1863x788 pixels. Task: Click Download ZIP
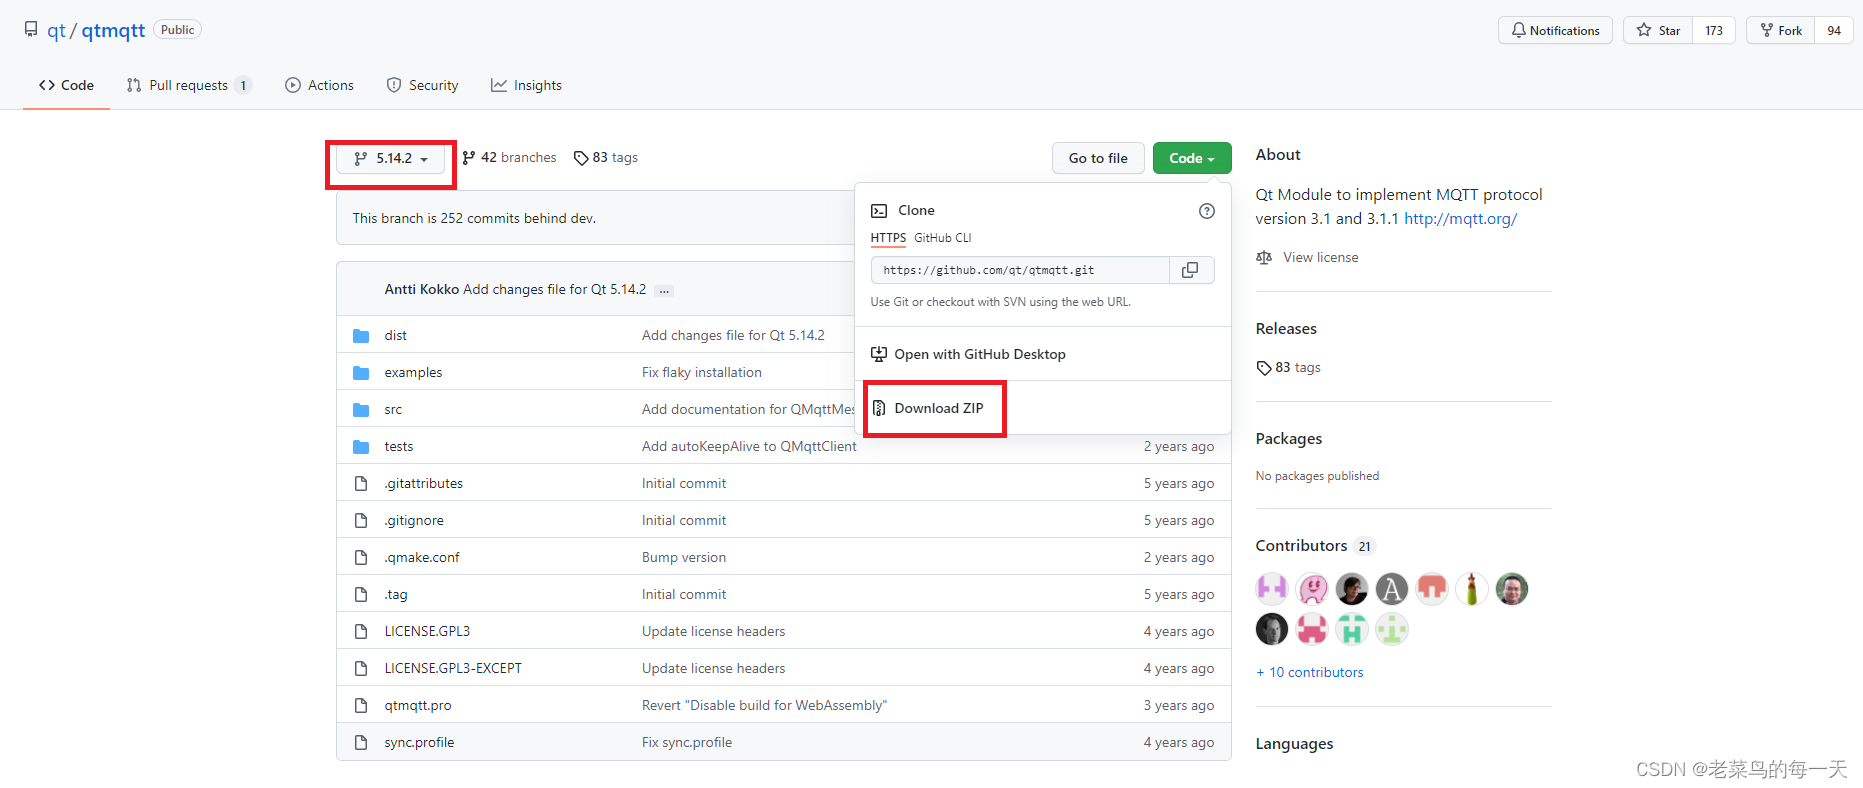click(x=938, y=408)
